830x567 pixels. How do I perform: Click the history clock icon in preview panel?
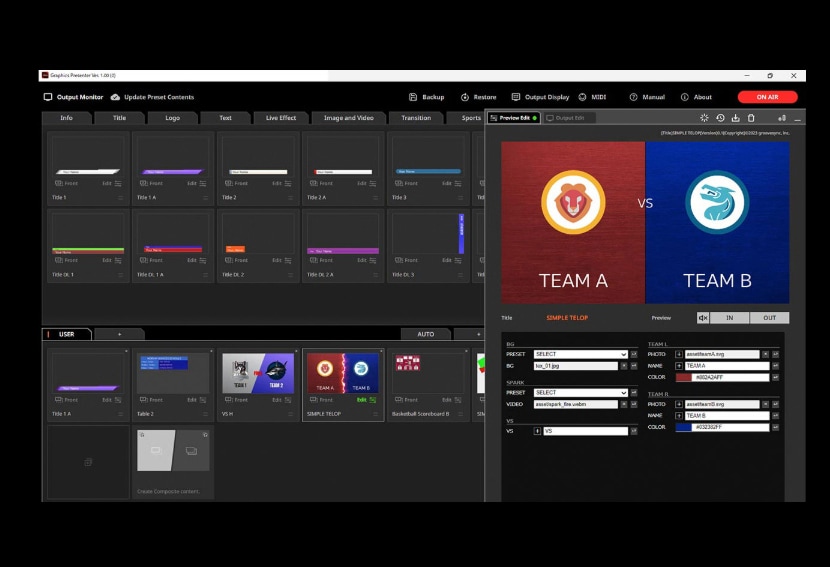point(720,118)
